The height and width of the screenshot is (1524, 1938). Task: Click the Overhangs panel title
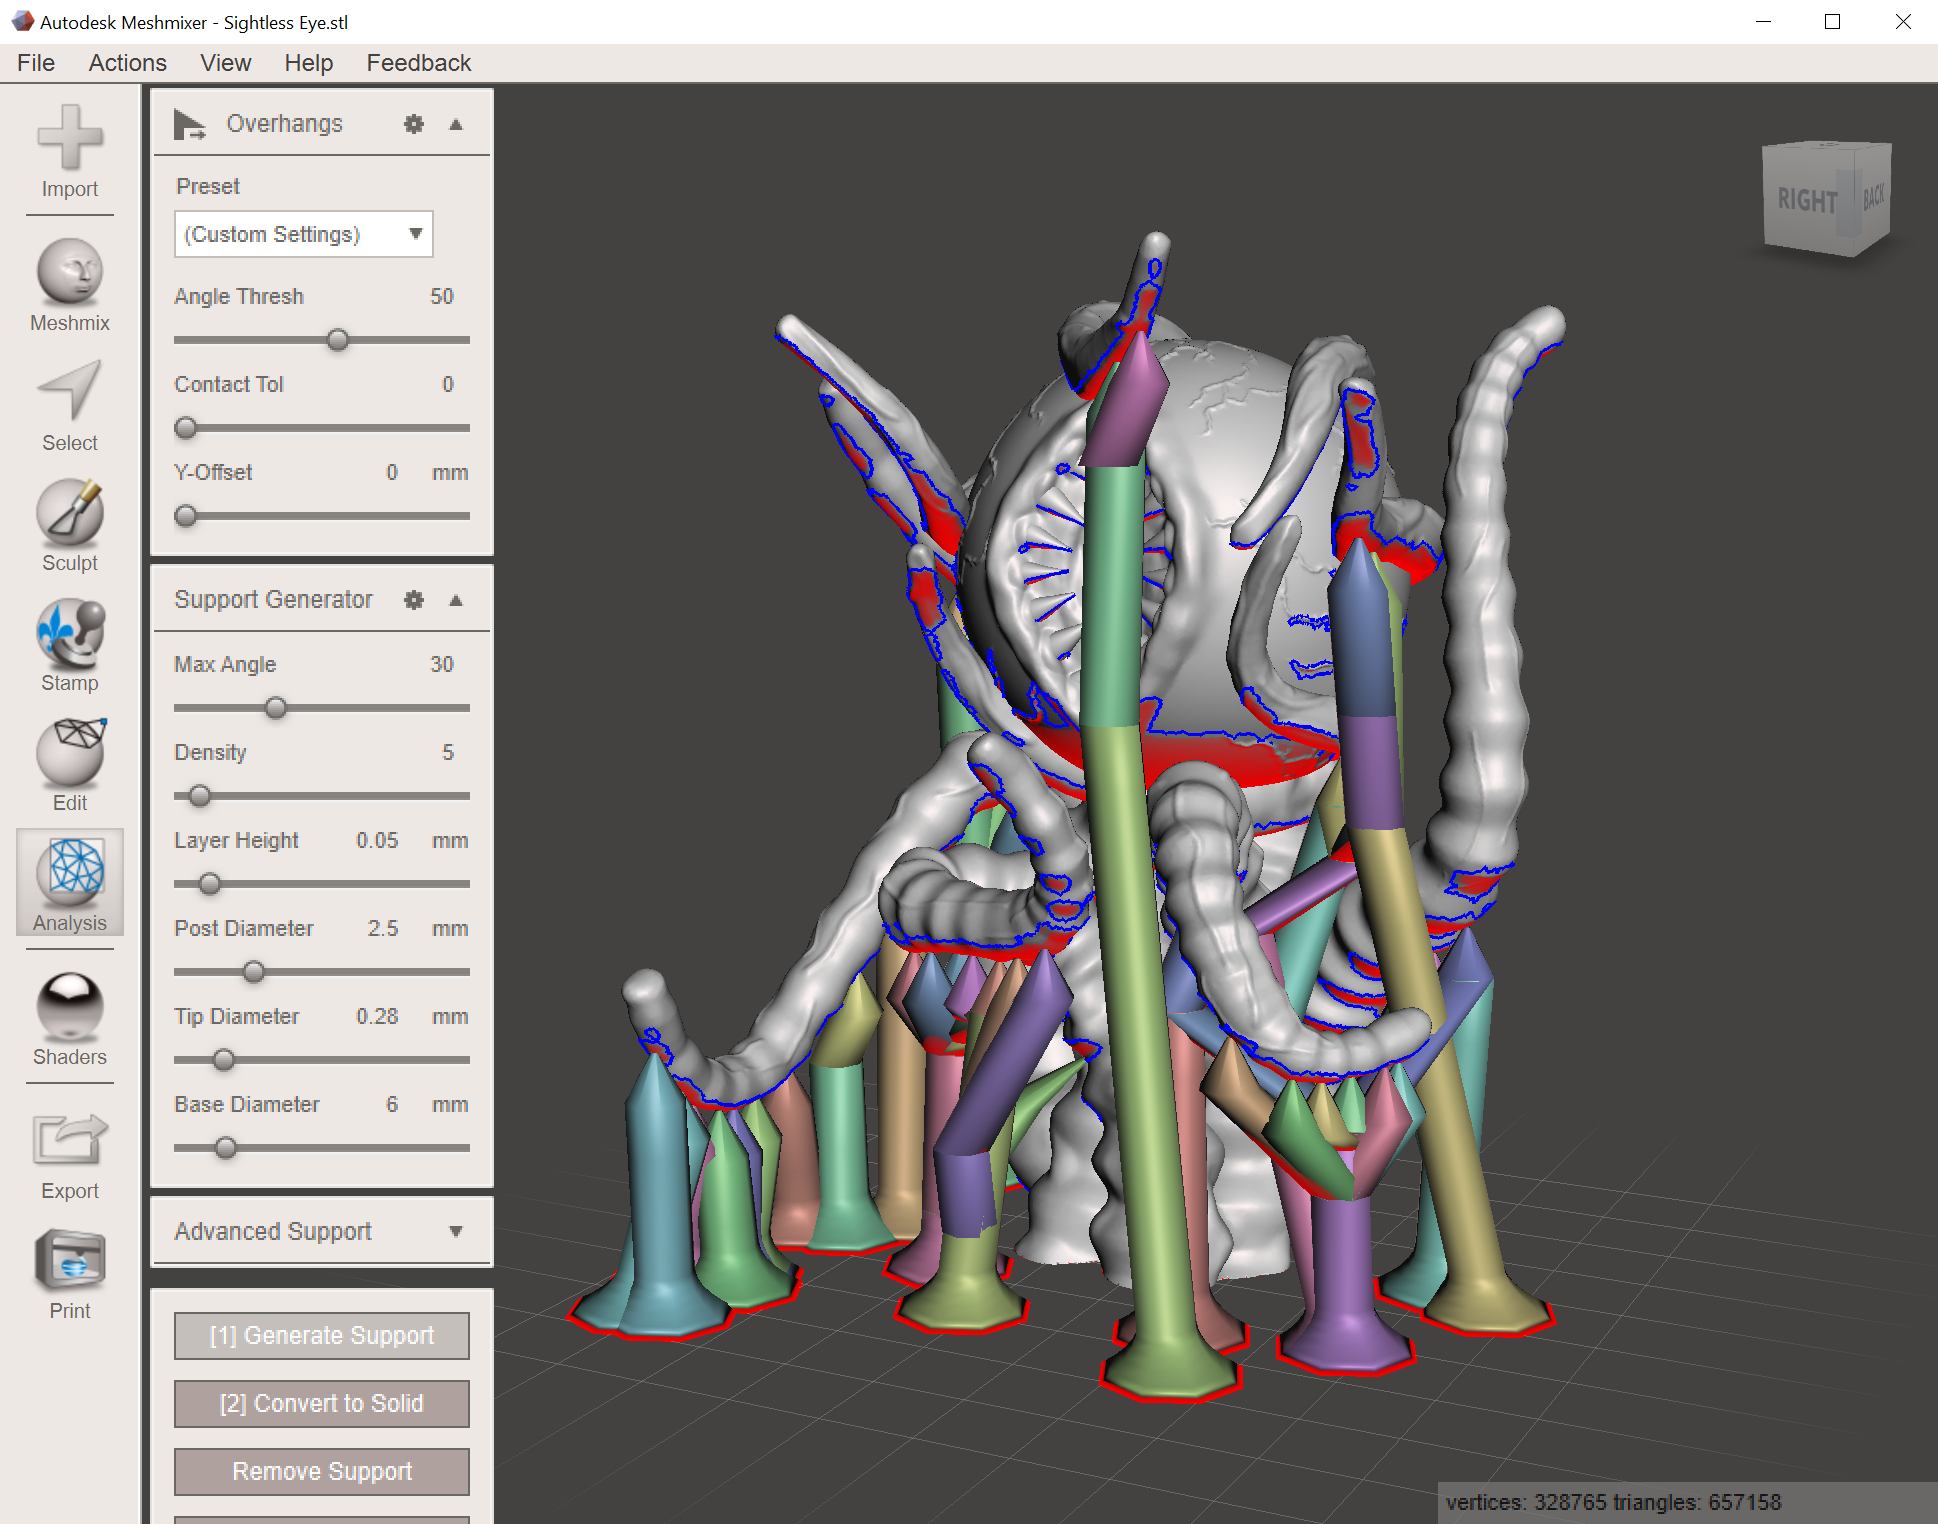(x=284, y=124)
